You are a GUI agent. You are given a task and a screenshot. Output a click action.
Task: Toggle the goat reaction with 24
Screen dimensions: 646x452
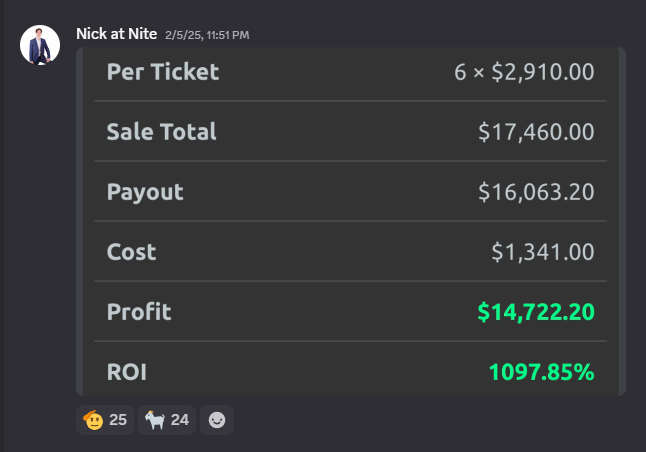167,420
